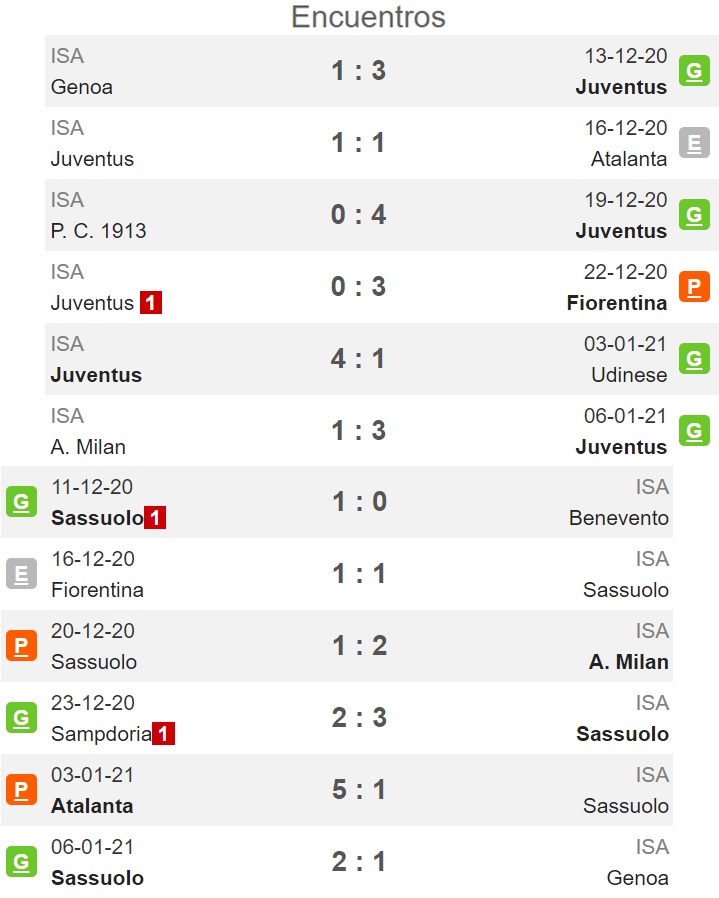Click the Encuentros section heading
This screenshot has height=898, width=719.
[368, 17]
